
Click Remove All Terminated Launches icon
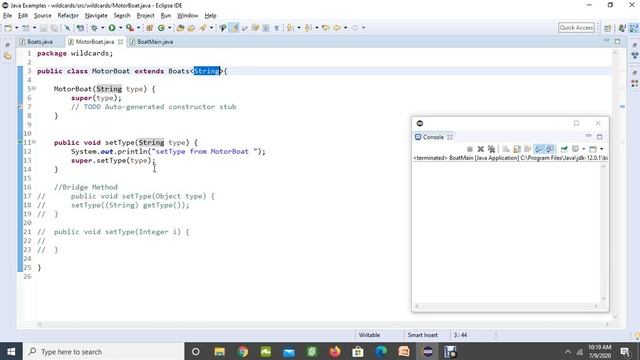coord(491,149)
